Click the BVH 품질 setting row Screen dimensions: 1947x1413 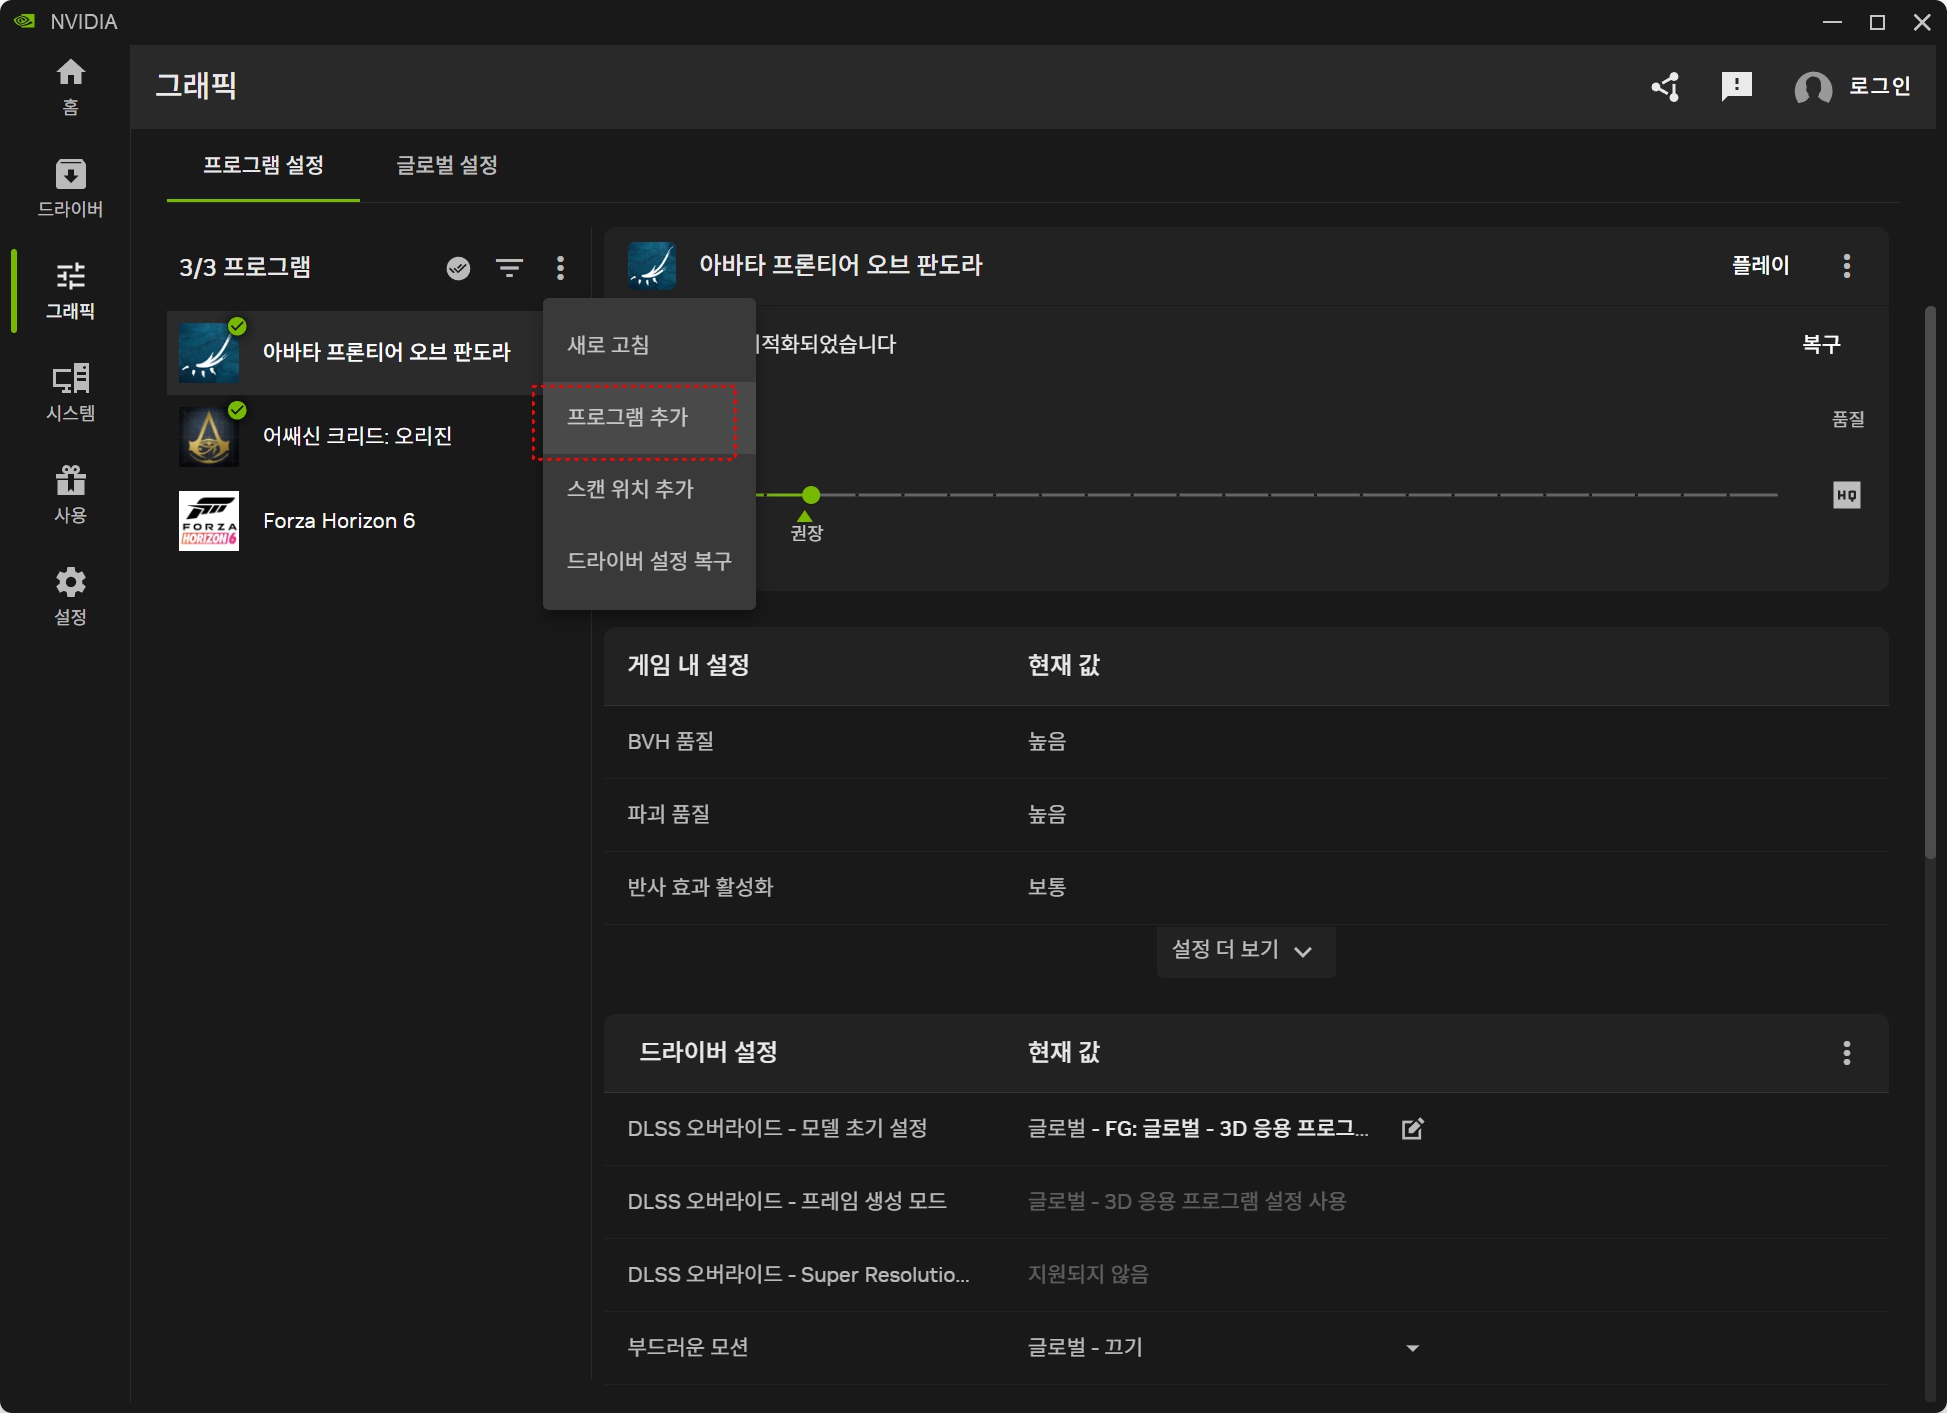(x=1245, y=742)
